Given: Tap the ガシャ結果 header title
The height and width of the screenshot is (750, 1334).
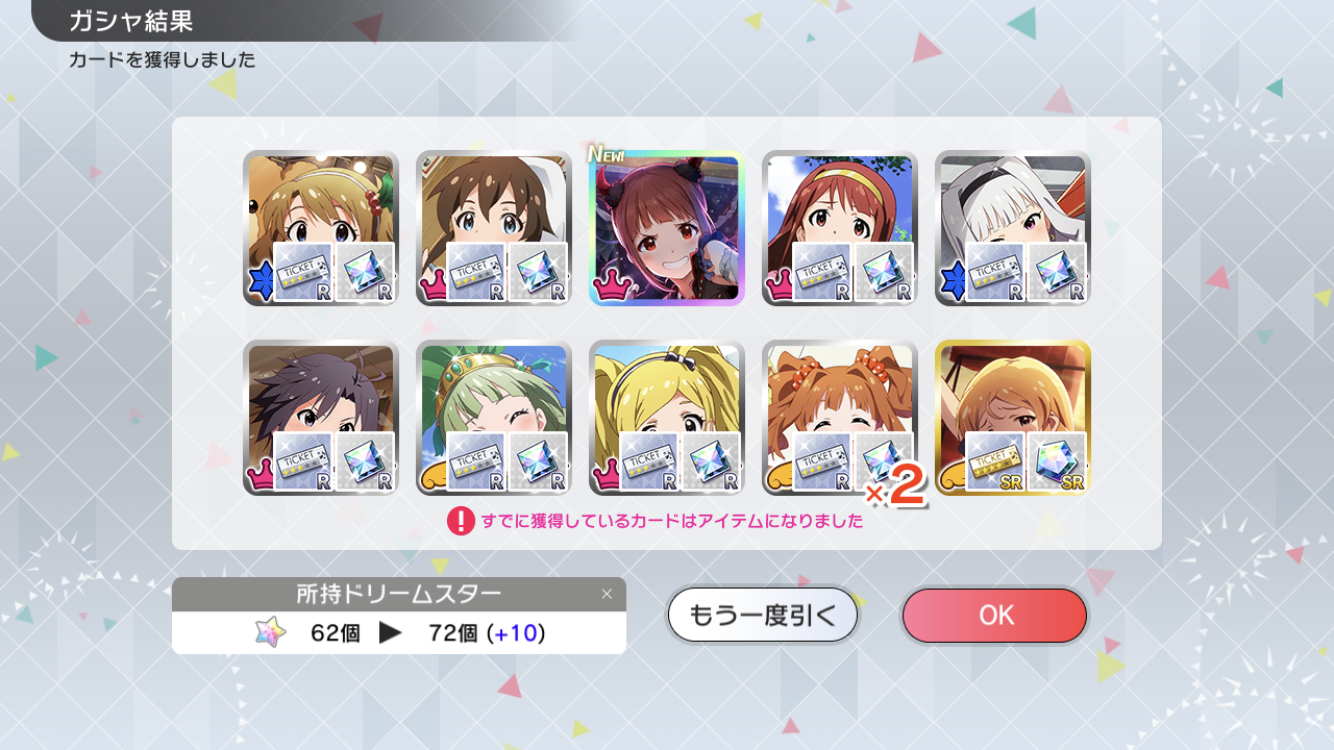Looking at the screenshot, I should (x=130, y=21).
